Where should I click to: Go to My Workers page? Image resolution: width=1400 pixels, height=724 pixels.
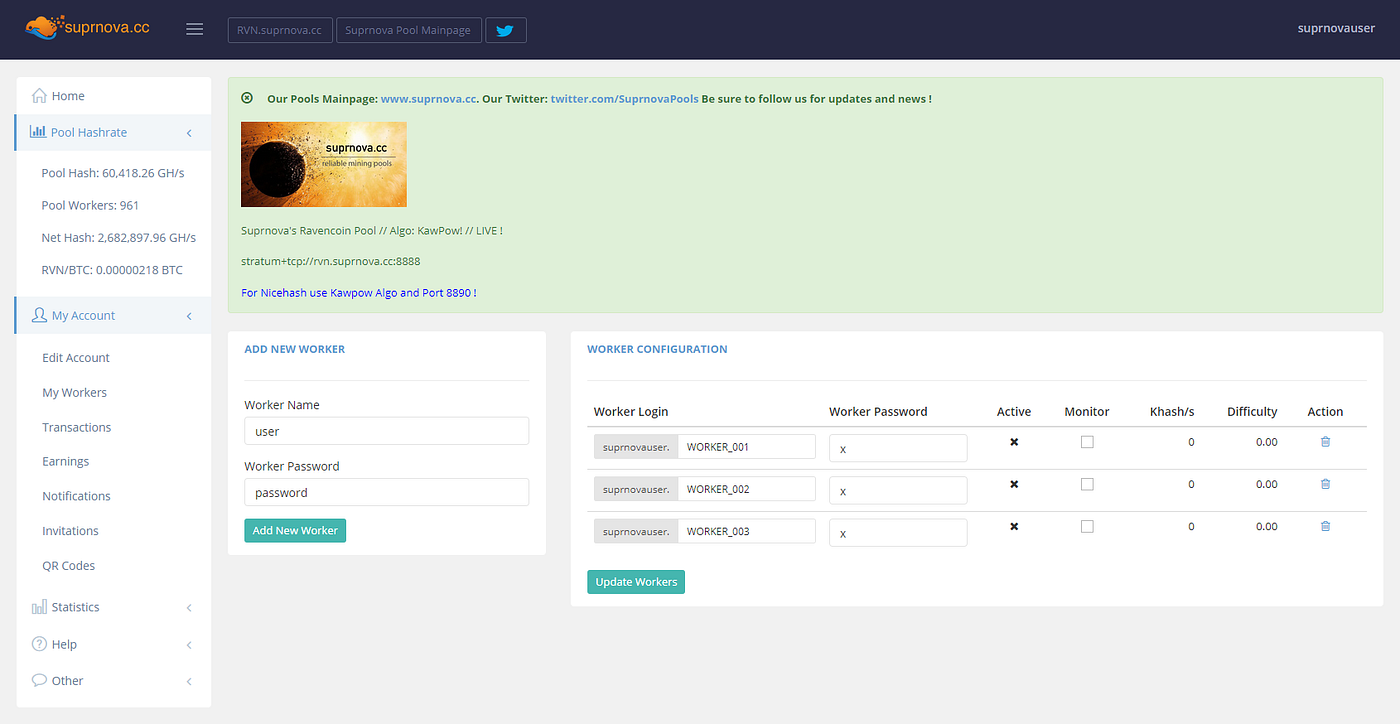74,392
